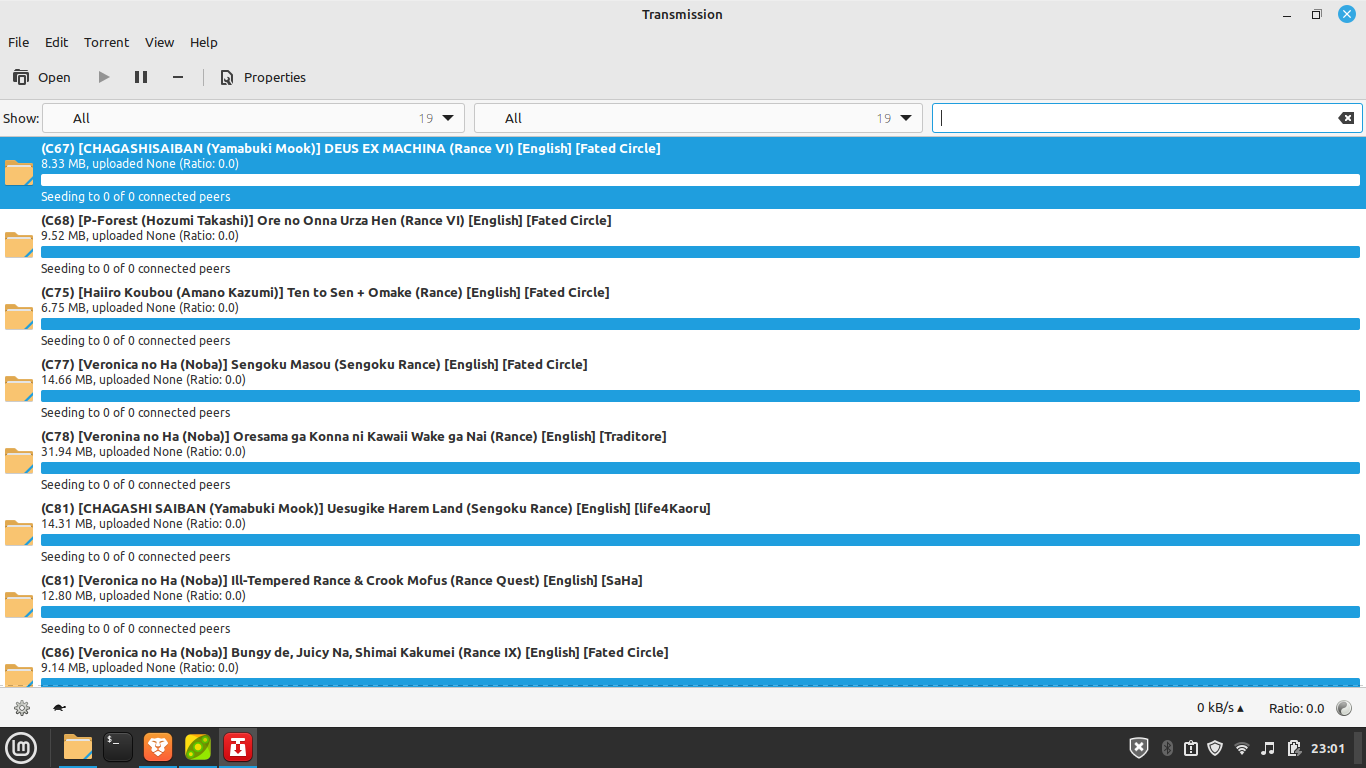Click folder icon of Oresama ga Konna torrent
Screen dimensions: 1366x768
(x=19, y=461)
